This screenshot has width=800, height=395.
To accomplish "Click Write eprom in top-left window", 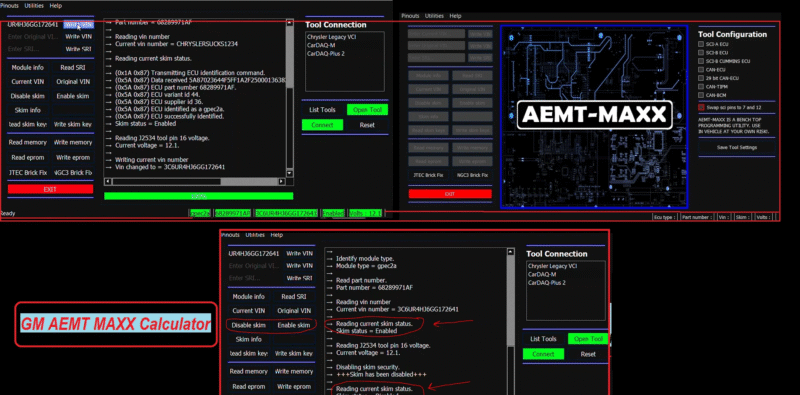I will (x=73, y=157).
